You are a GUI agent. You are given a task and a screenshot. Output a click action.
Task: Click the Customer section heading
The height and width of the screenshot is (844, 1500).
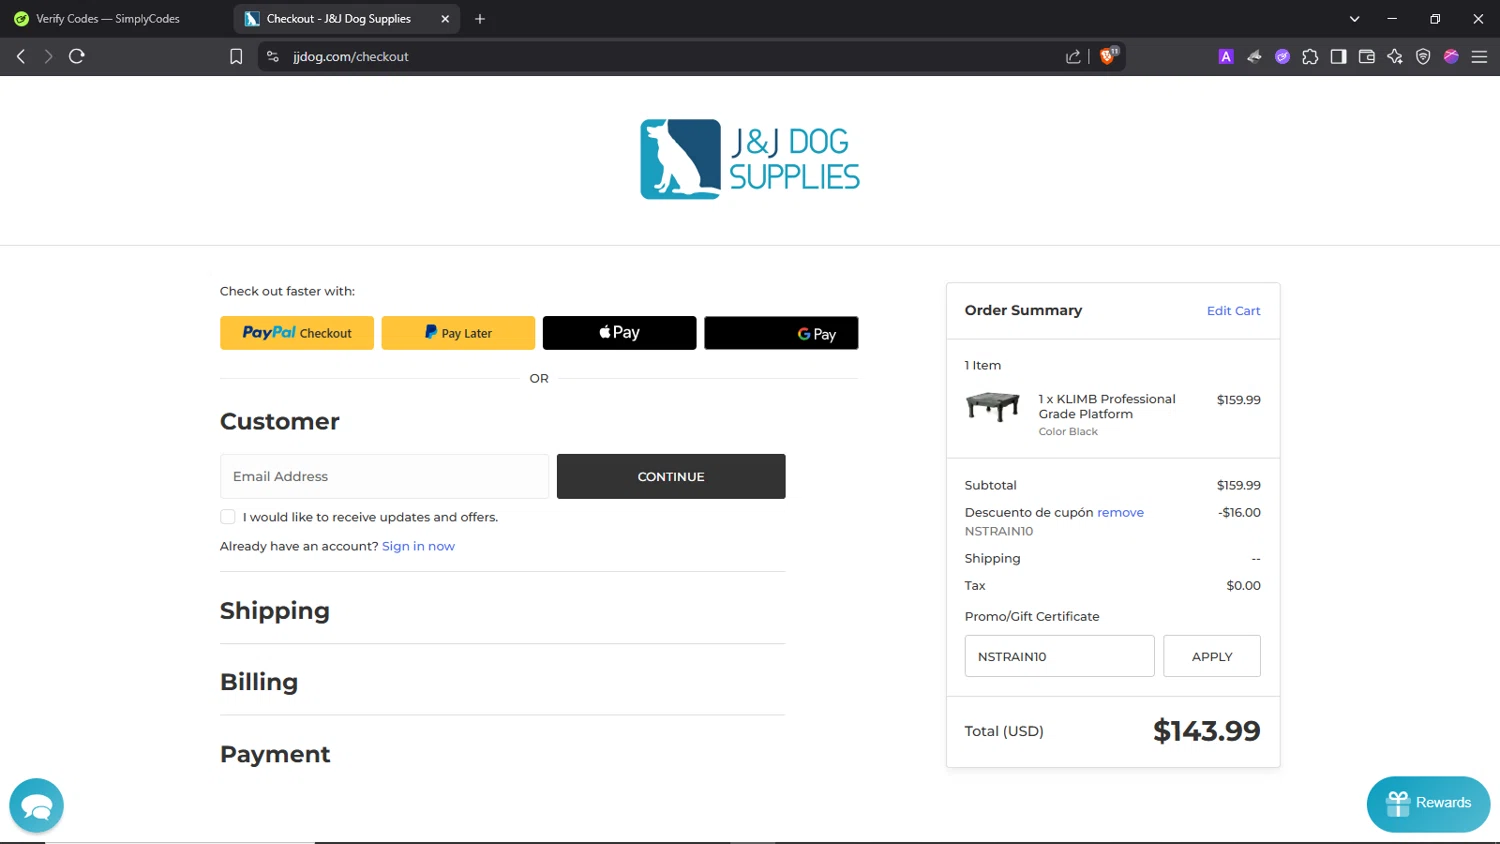[x=280, y=421]
